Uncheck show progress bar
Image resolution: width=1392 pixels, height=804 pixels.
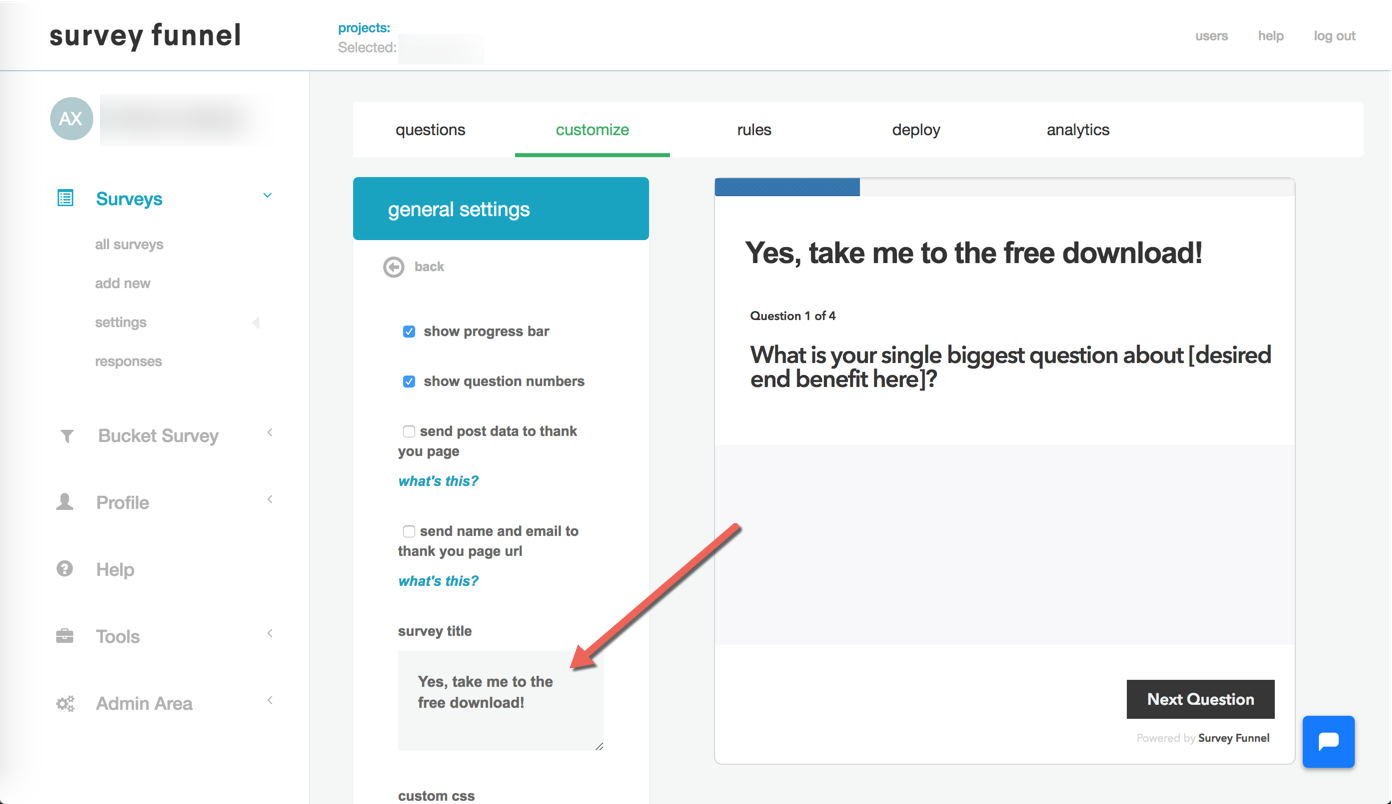(409, 331)
